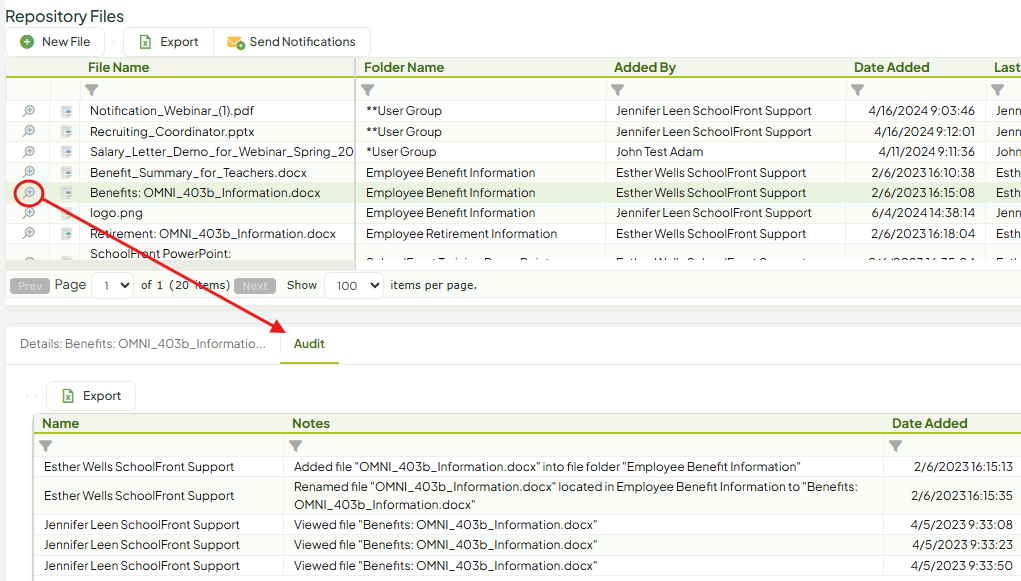
Task: Click magnifier icon for Retirement: OMNI_403b row
Action: 29,233
